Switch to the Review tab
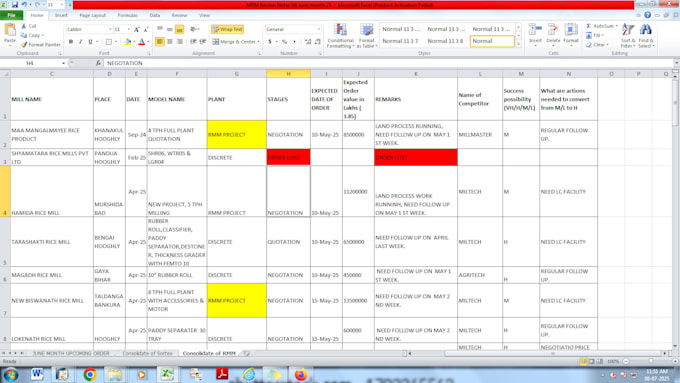The height and width of the screenshot is (383, 680). (x=180, y=15)
